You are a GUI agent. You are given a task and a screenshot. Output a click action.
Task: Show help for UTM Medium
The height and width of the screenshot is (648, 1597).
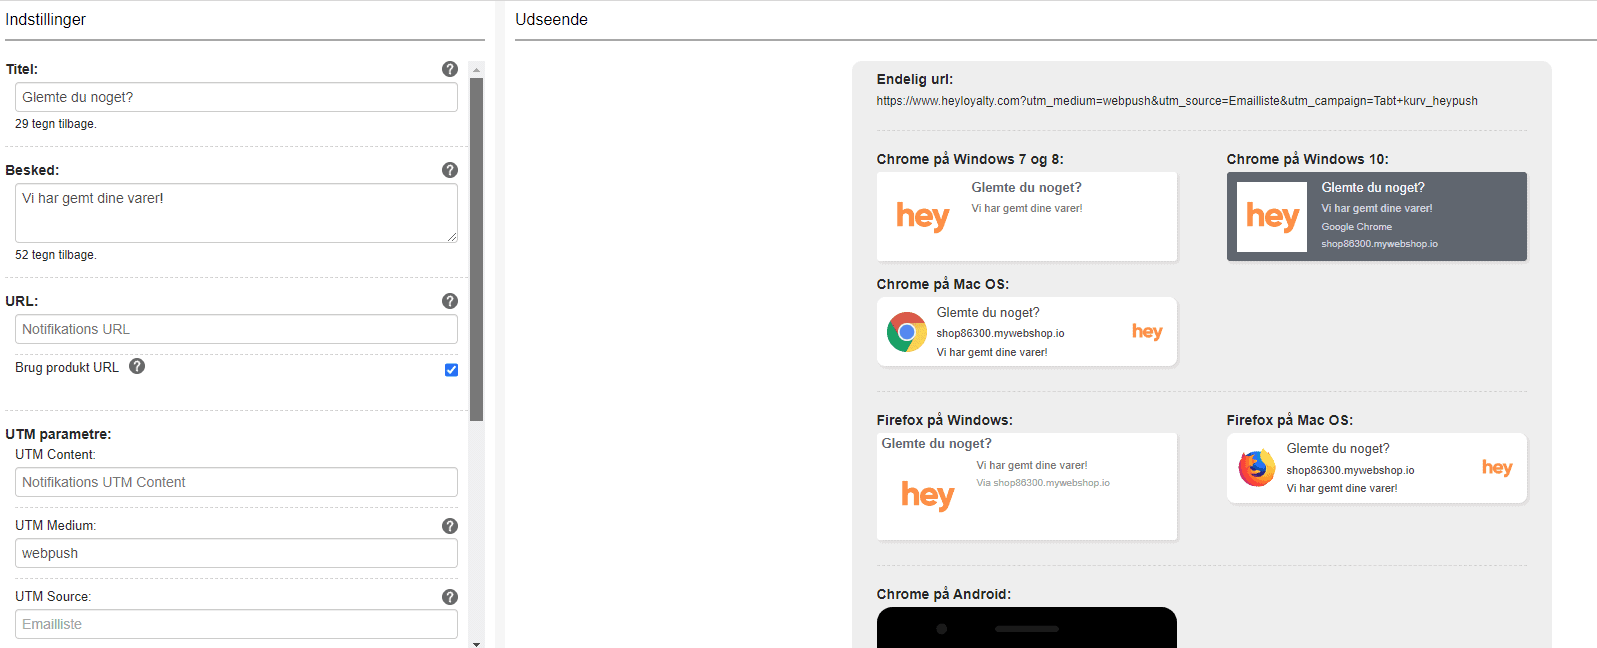pyautogui.click(x=450, y=526)
